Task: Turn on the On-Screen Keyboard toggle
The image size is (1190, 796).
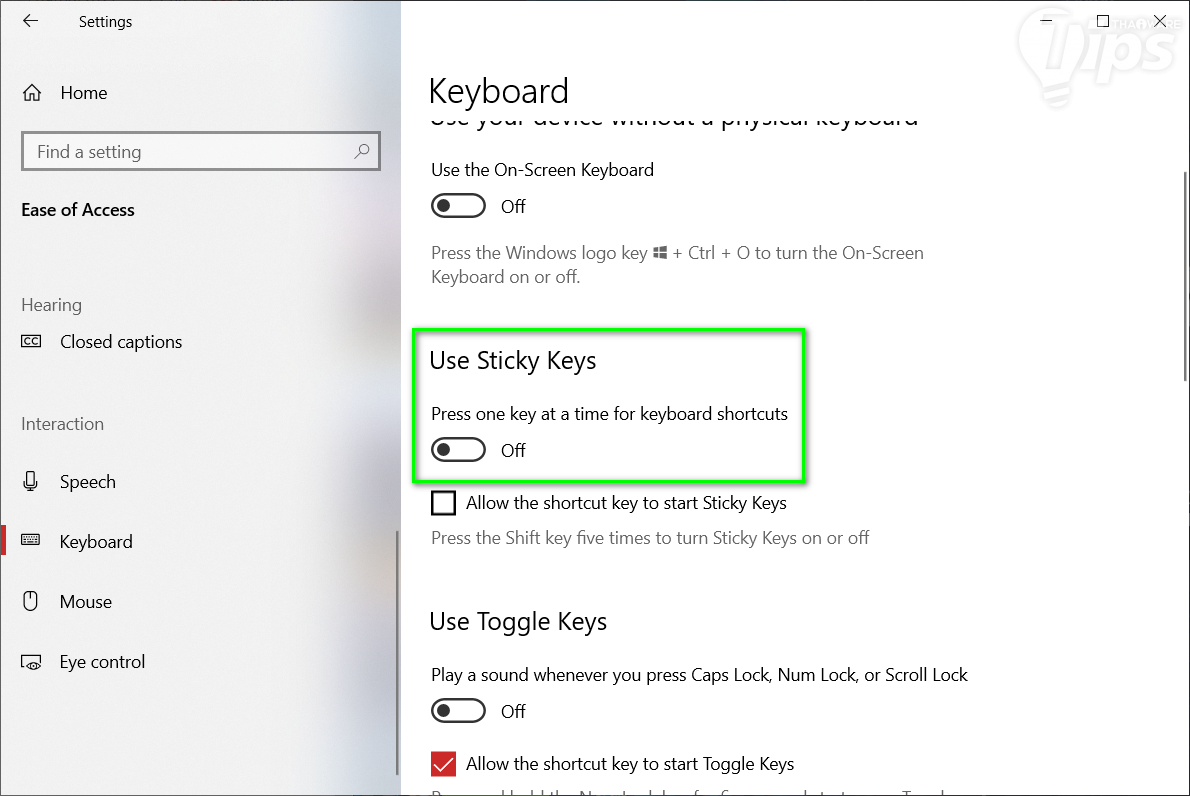Action: click(458, 206)
